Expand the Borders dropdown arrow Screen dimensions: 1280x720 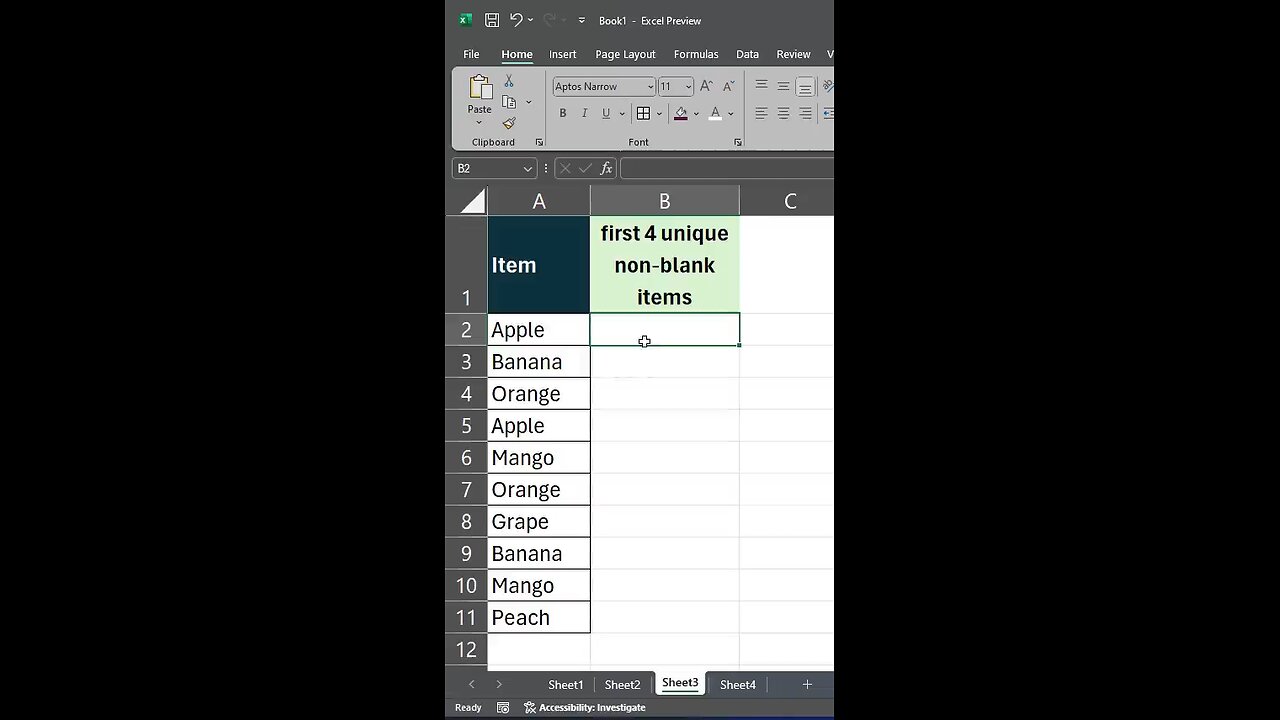pyautogui.click(x=661, y=114)
